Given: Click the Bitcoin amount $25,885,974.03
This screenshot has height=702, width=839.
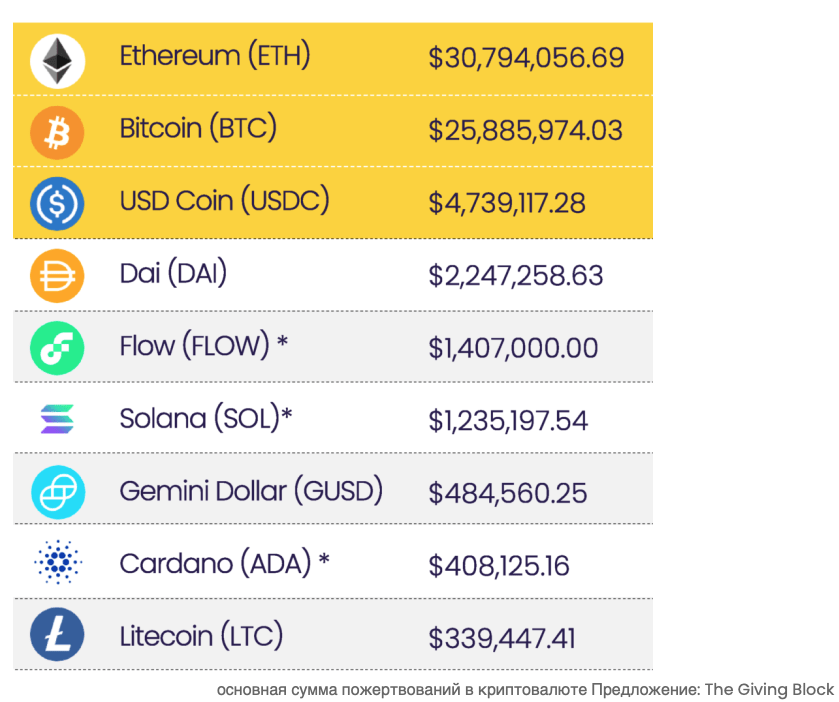Looking at the screenshot, I should pyautogui.click(x=525, y=130).
